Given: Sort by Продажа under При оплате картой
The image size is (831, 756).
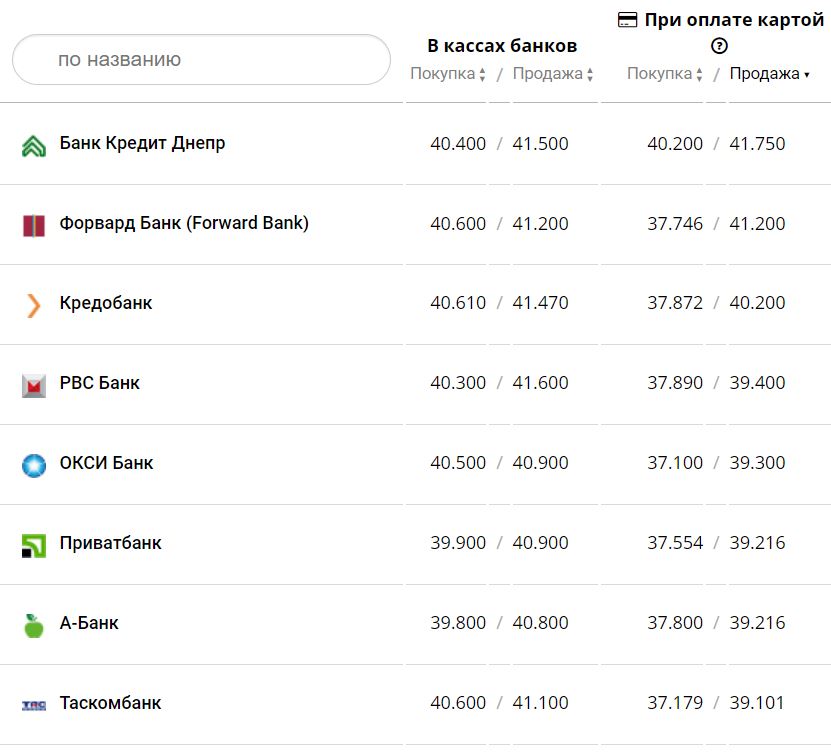Looking at the screenshot, I should point(769,74).
